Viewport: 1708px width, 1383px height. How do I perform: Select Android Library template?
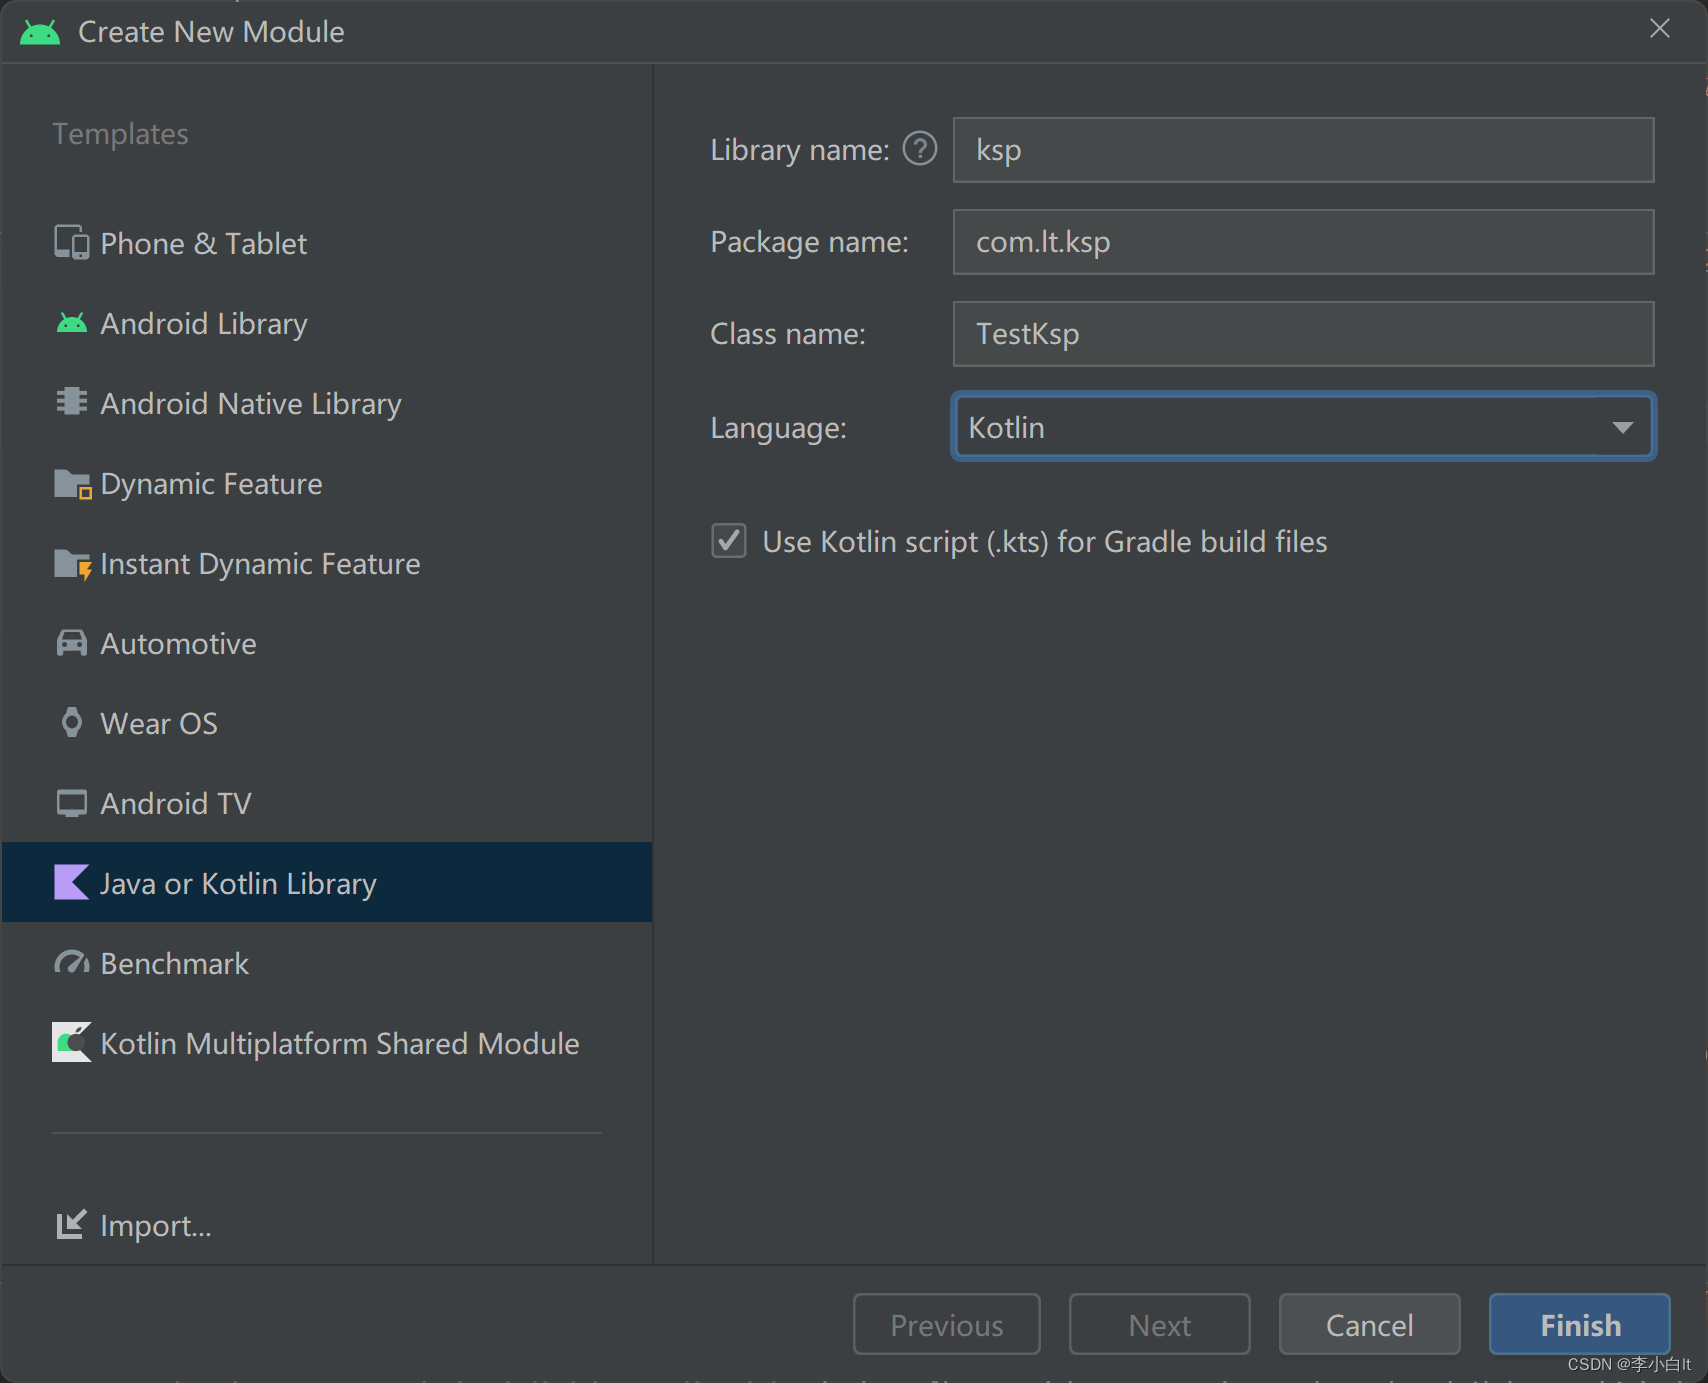(327, 323)
